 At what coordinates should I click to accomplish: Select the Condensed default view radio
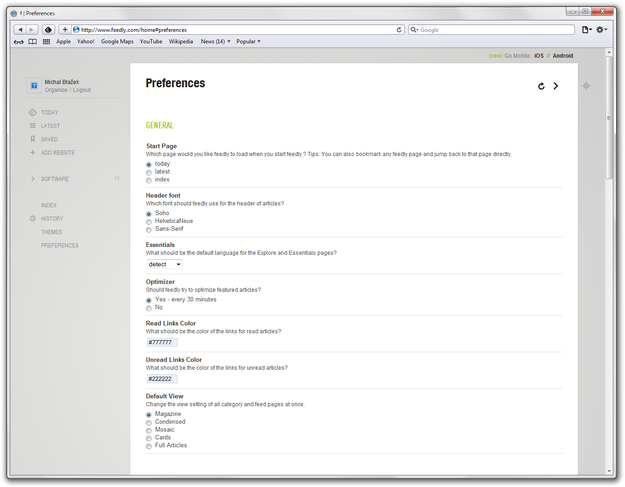[149, 422]
